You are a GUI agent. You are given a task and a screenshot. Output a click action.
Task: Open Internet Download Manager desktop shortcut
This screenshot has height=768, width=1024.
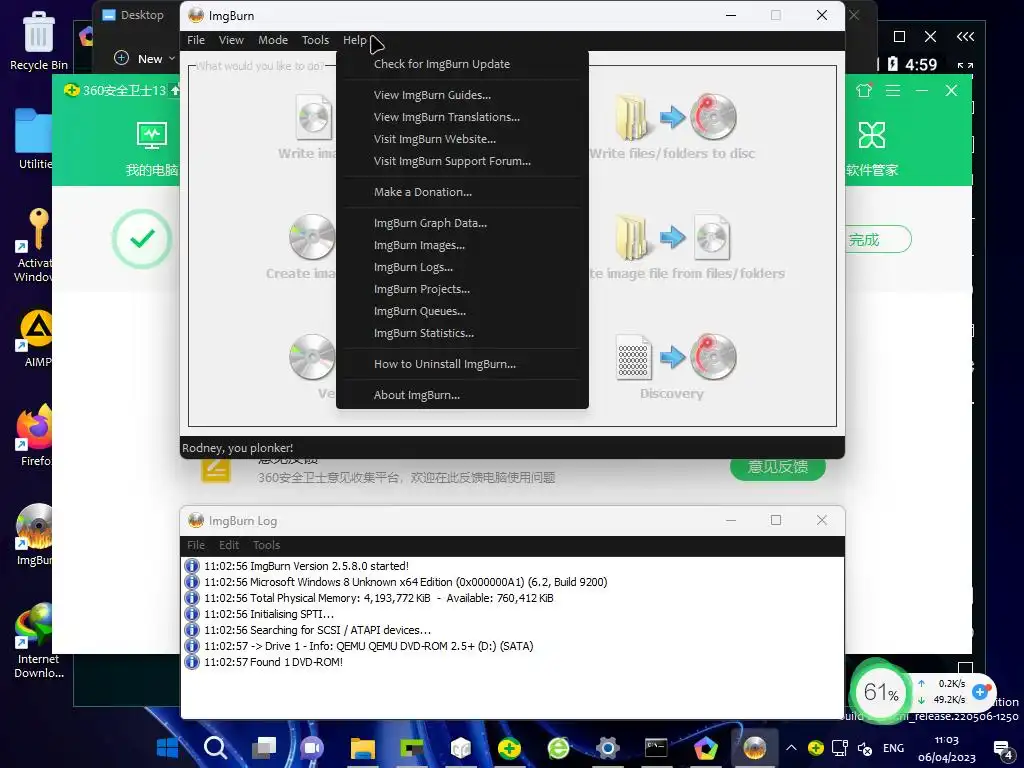coord(39,641)
